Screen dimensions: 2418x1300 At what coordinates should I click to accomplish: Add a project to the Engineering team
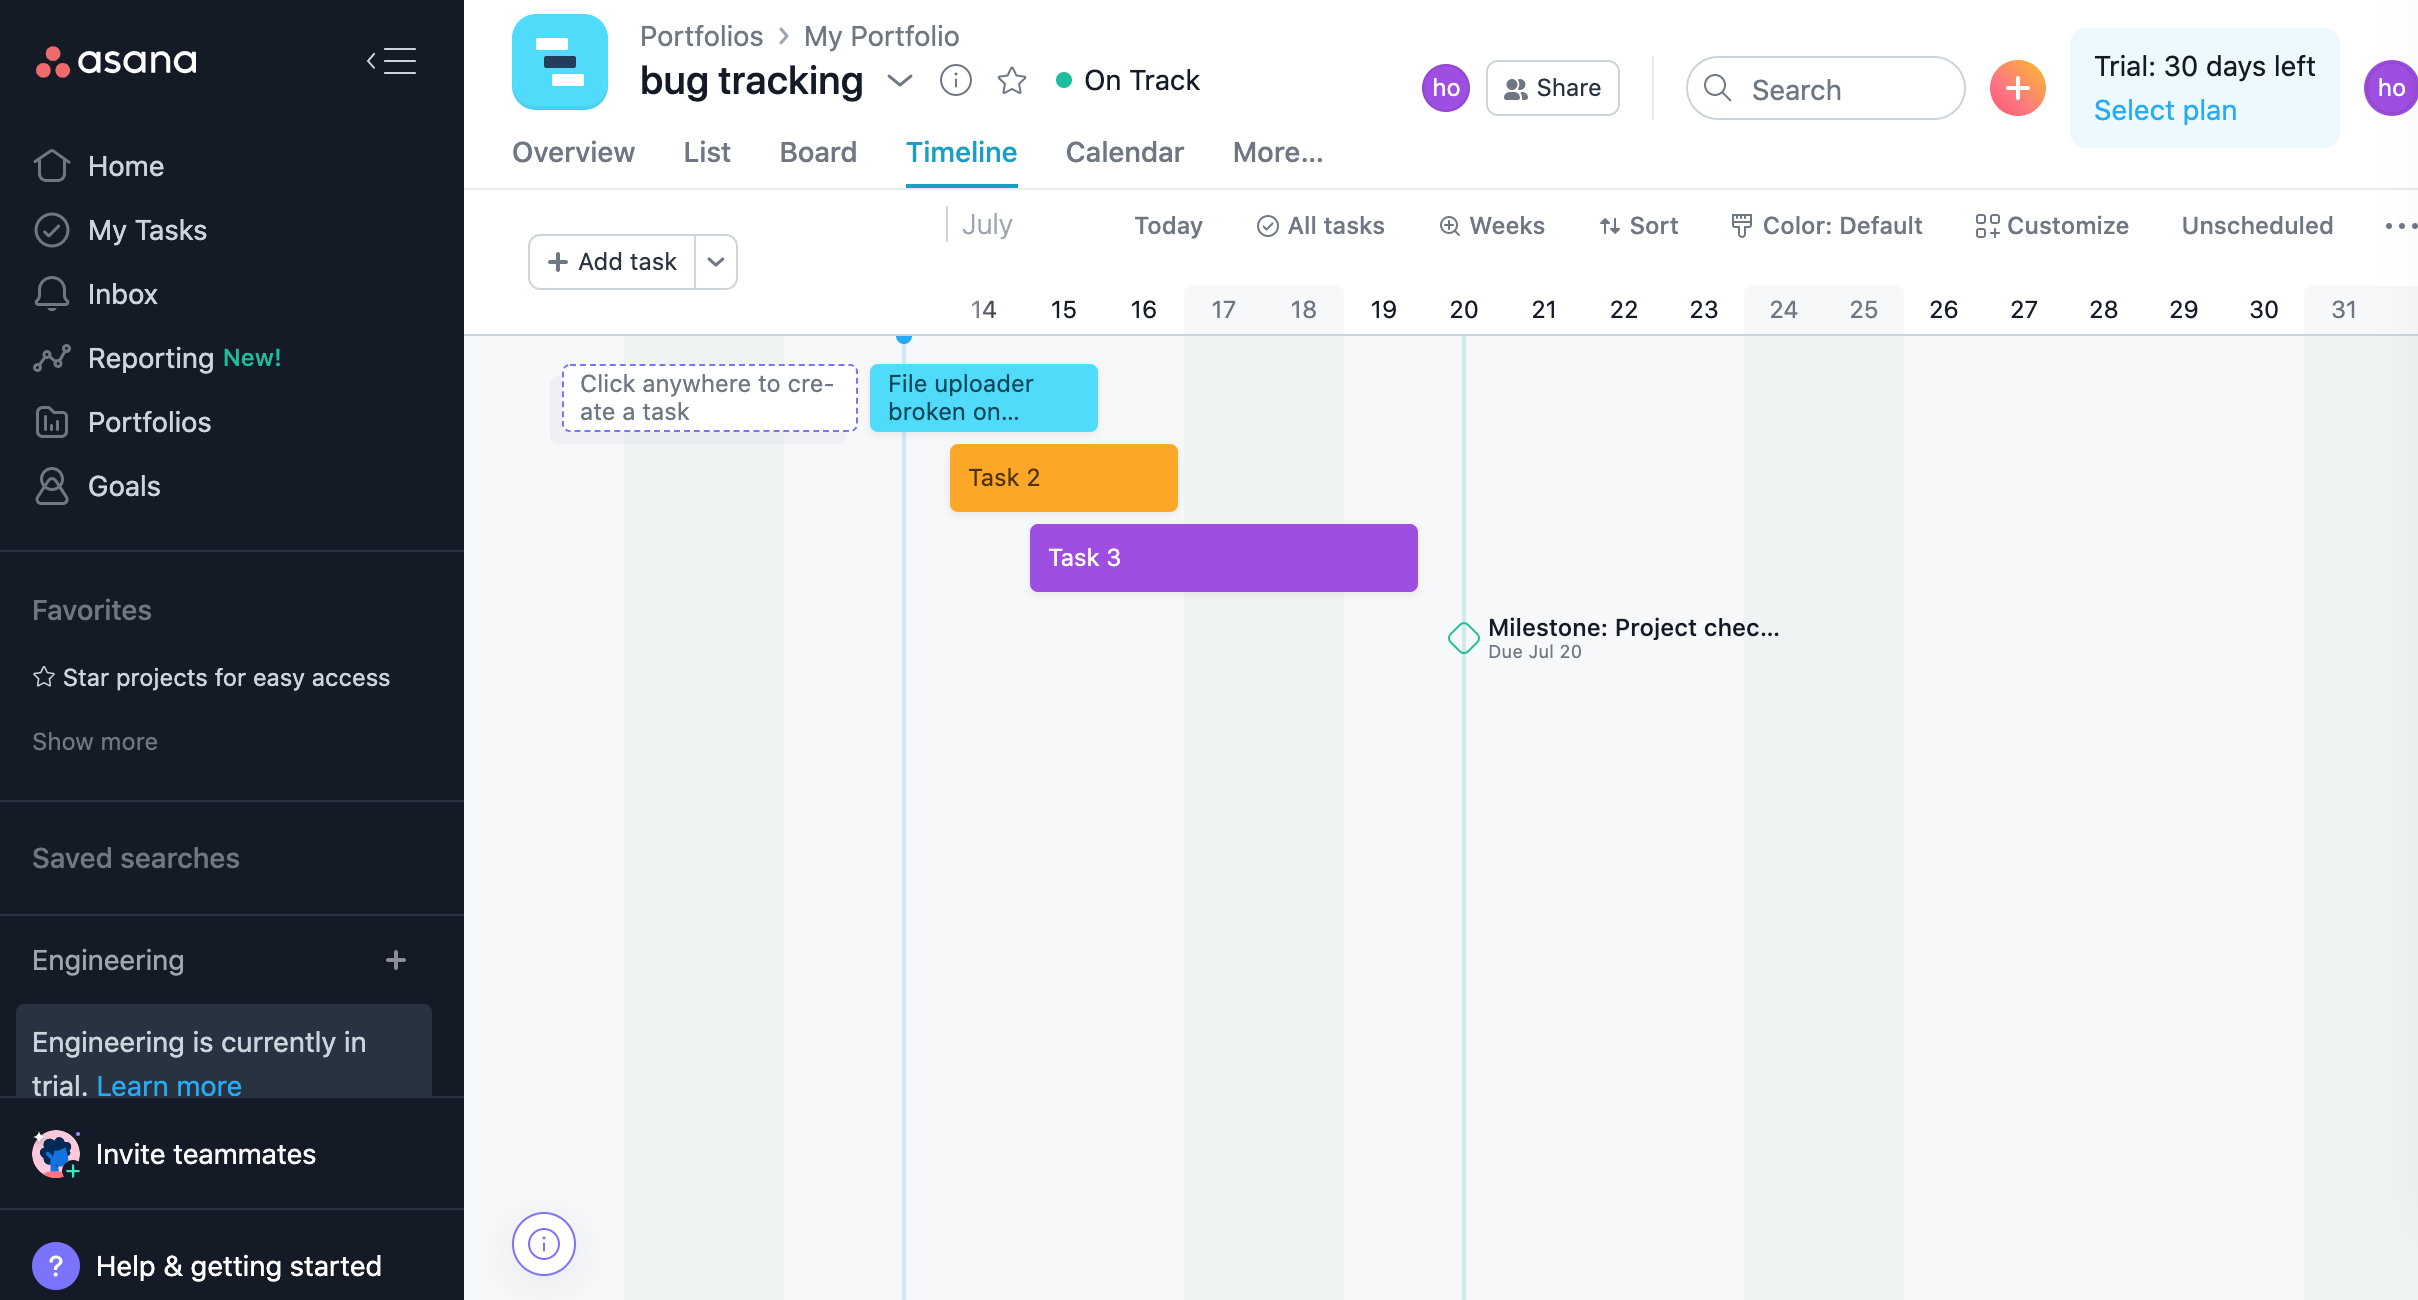point(396,960)
